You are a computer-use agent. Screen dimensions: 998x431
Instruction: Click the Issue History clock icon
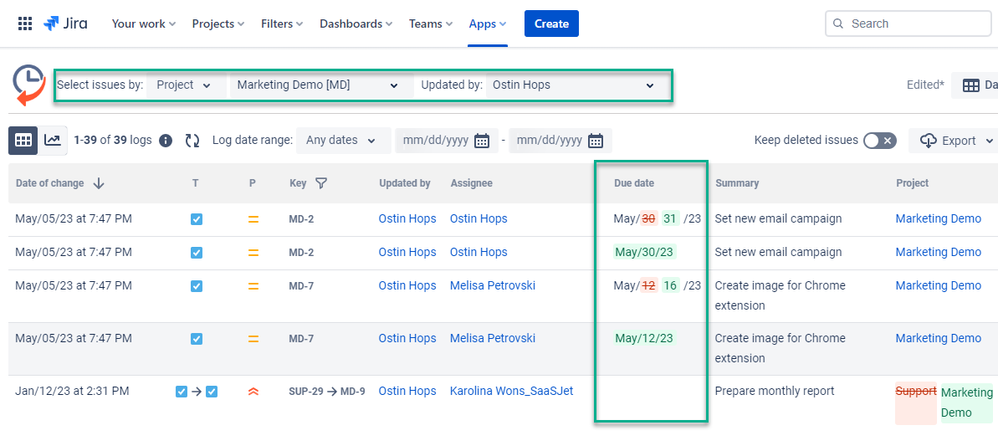(x=29, y=85)
